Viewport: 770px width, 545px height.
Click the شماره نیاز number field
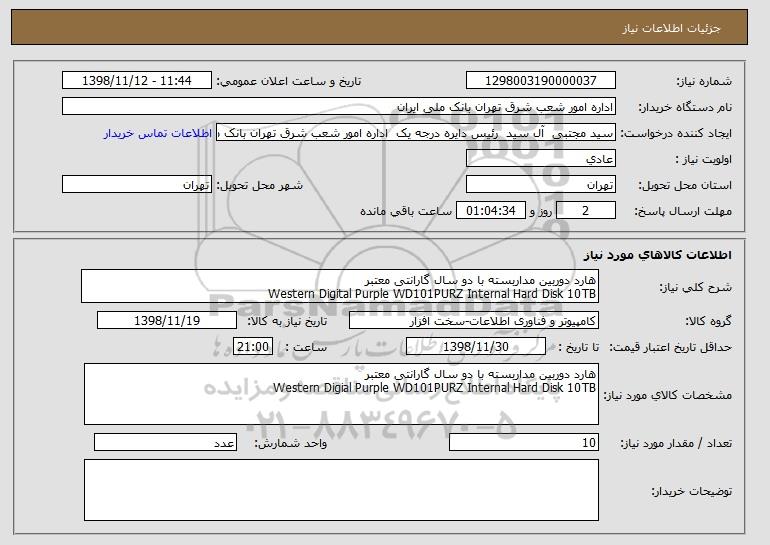pos(541,81)
